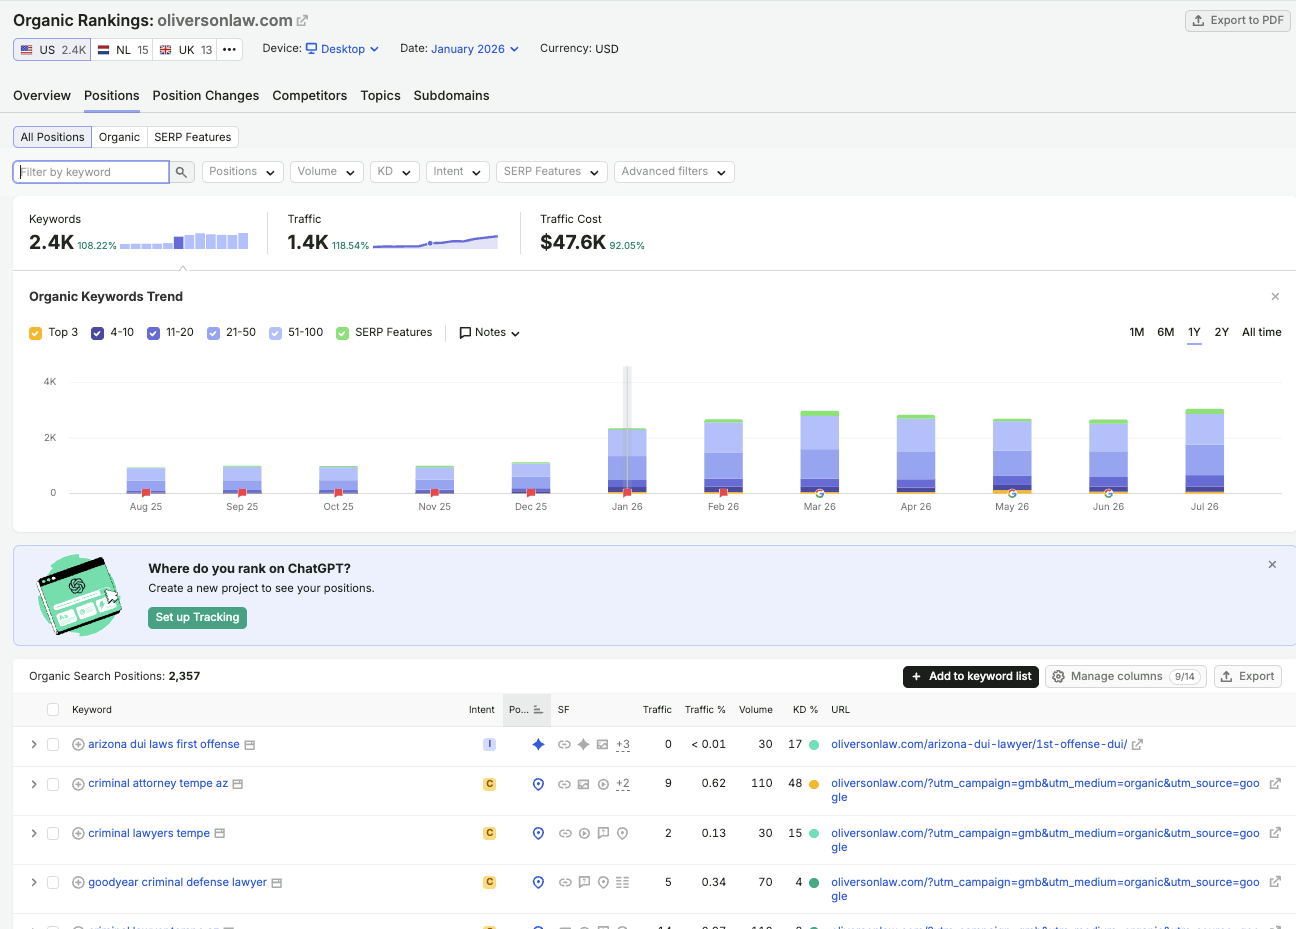
Task: Switch to the Position Changes tab
Action: click(x=206, y=96)
